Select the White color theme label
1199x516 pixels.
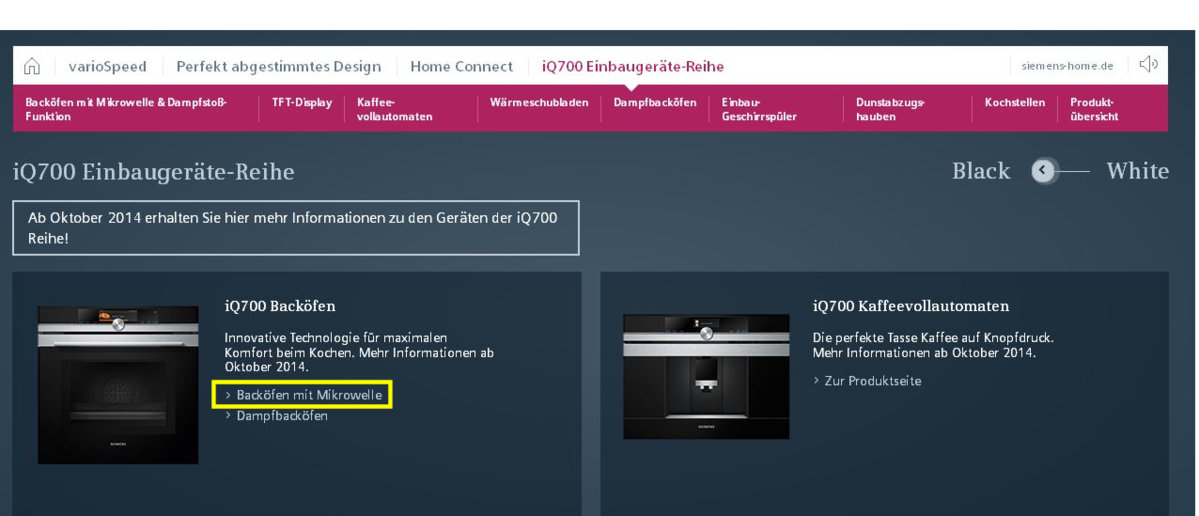click(x=1137, y=171)
